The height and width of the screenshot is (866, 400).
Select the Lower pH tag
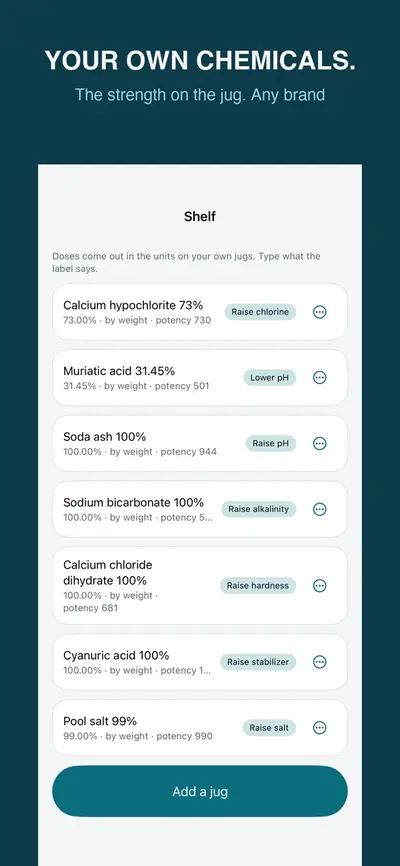pyautogui.click(x=270, y=378)
